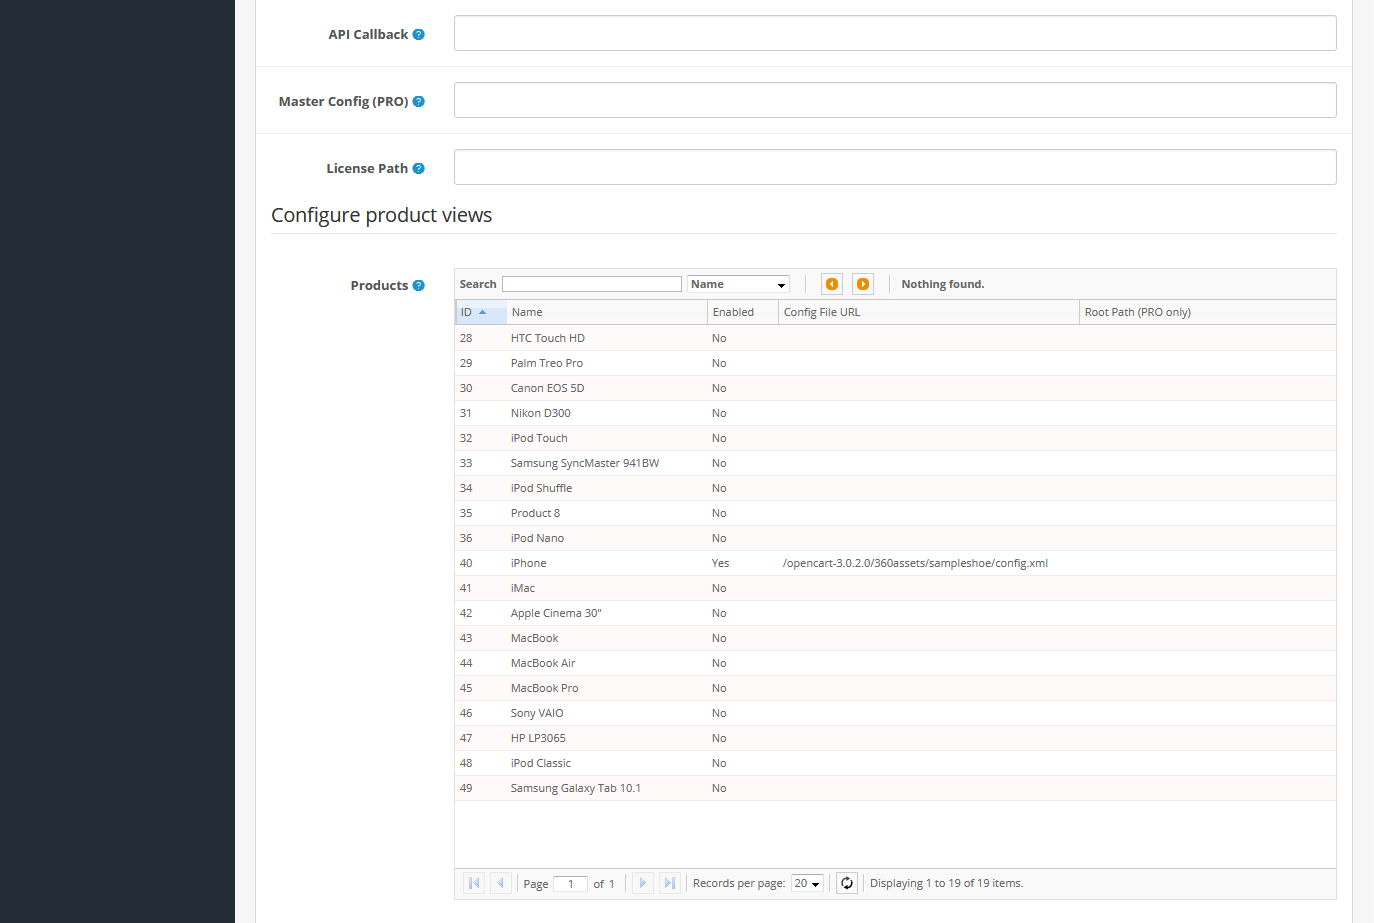
Task: Select the MacBook Pro row
Action: coord(895,688)
